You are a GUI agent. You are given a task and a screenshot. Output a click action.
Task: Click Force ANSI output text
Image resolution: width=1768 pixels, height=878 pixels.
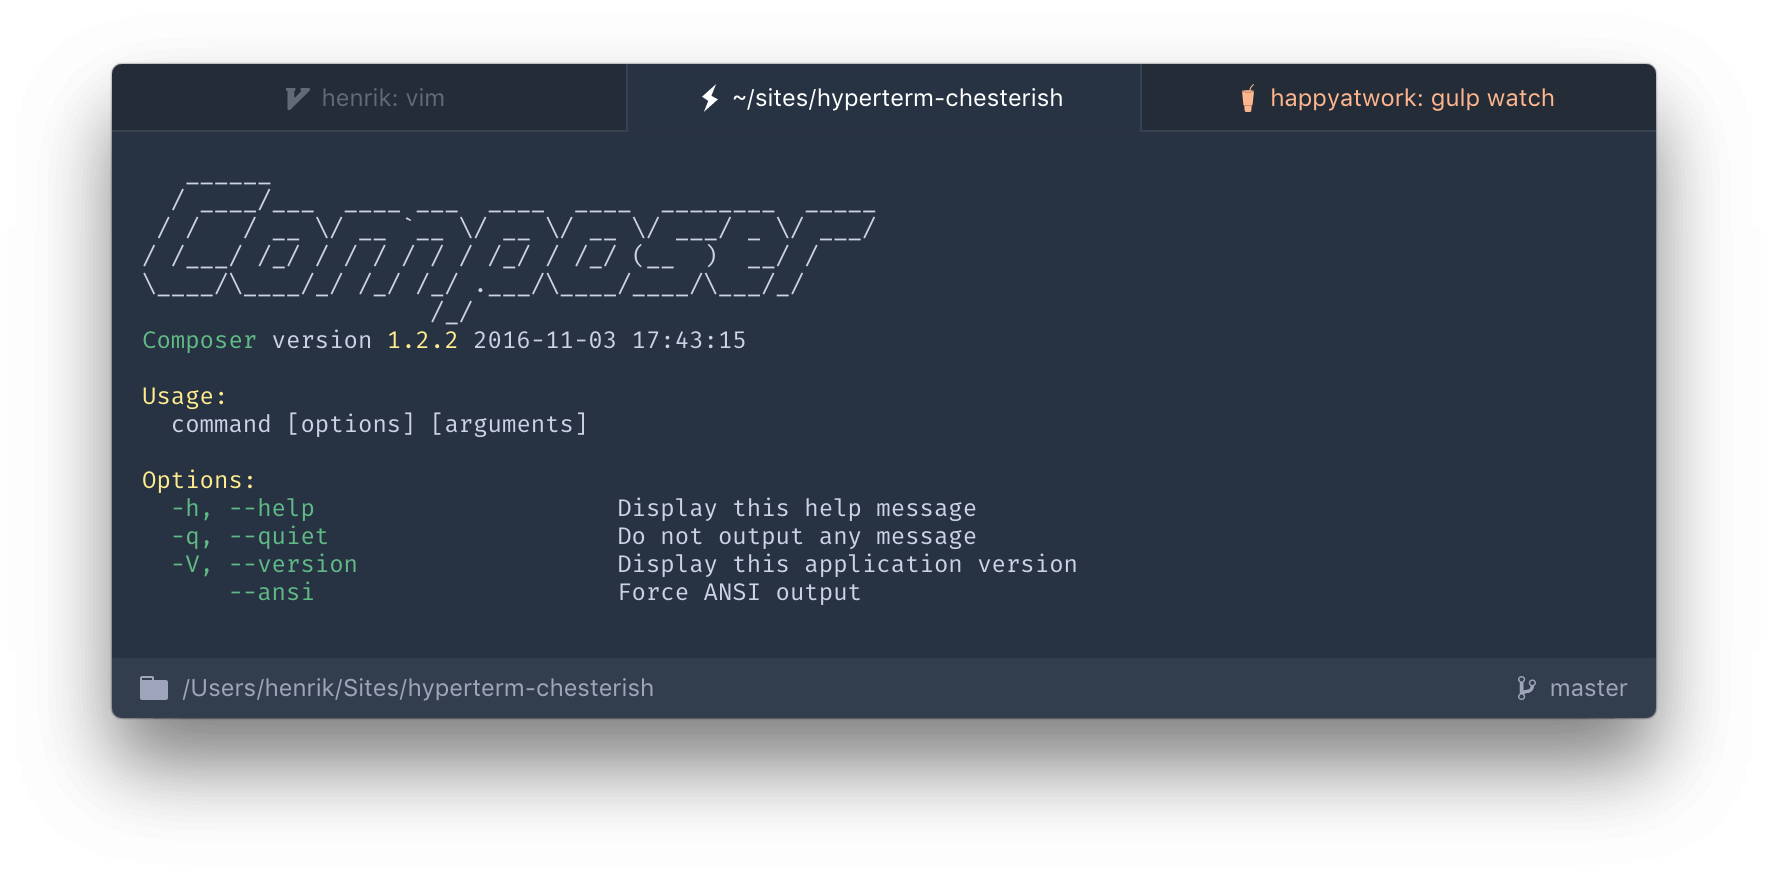(x=739, y=593)
